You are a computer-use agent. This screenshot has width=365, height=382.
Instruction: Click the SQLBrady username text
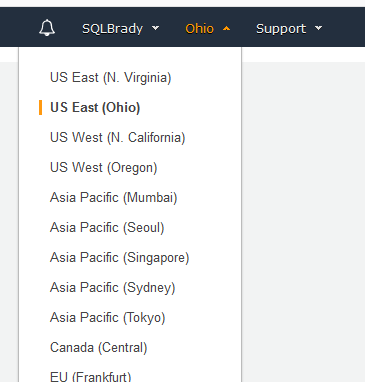pos(112,29)
